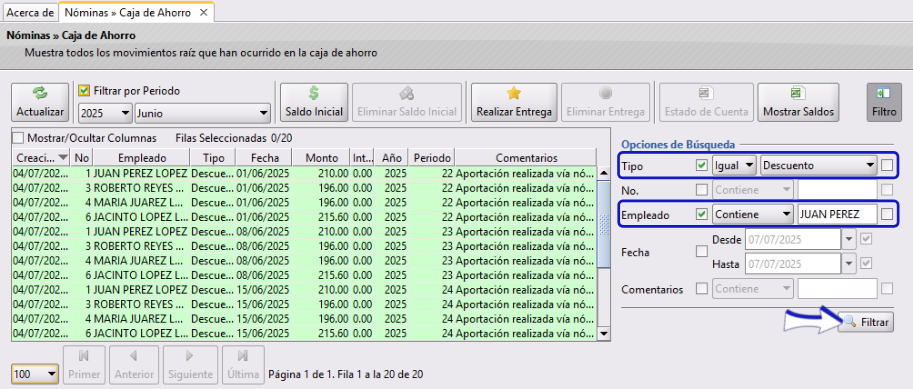Open the Desde date picker arrow
The image size is (913, 389).
pos(849,239)
